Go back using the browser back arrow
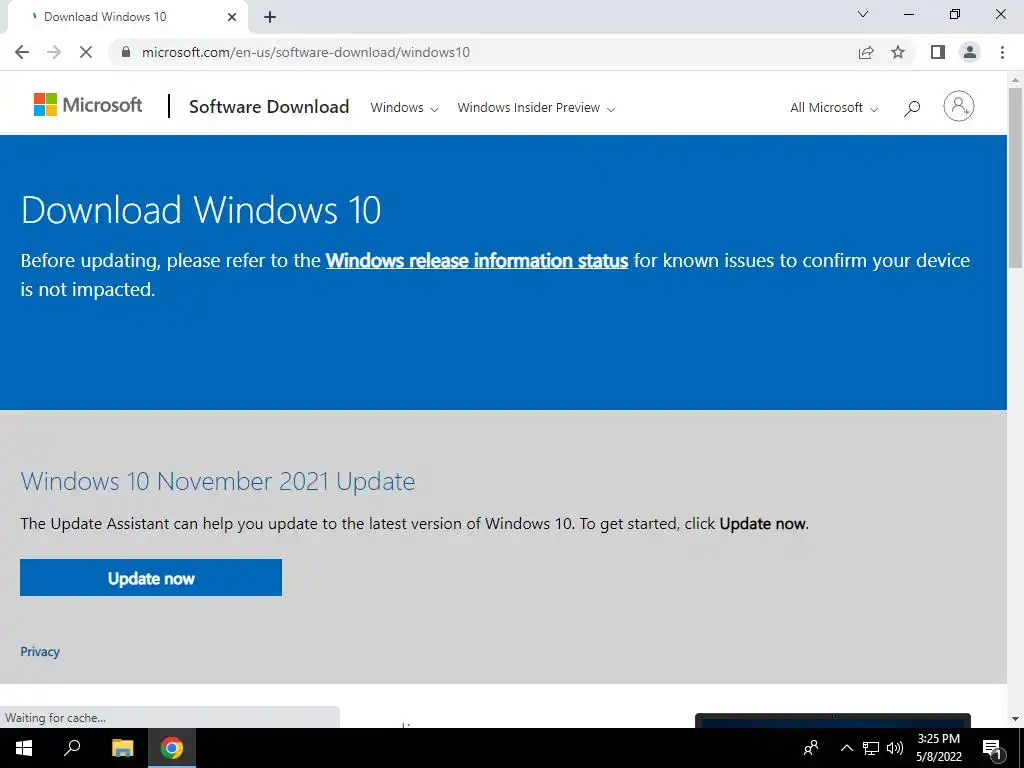Image resolution: width=1024 pixels, height=768 pixels. (22, 52)
